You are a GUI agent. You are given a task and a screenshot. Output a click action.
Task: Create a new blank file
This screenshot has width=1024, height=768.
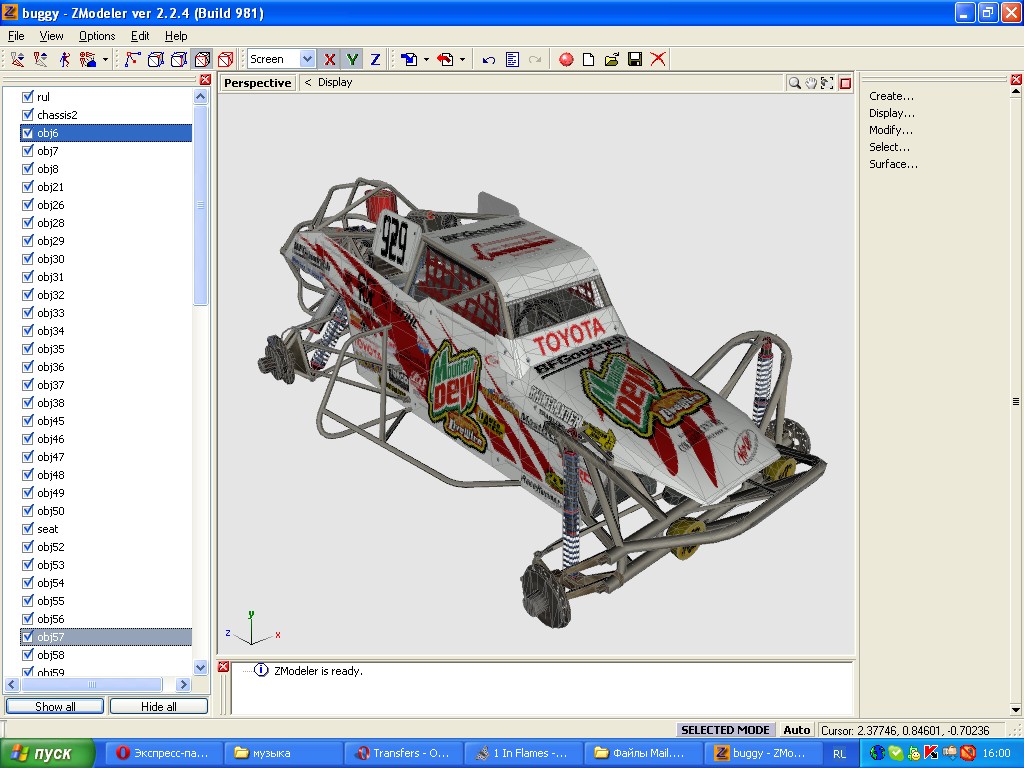pyautogui.click(x=588, y=59)
